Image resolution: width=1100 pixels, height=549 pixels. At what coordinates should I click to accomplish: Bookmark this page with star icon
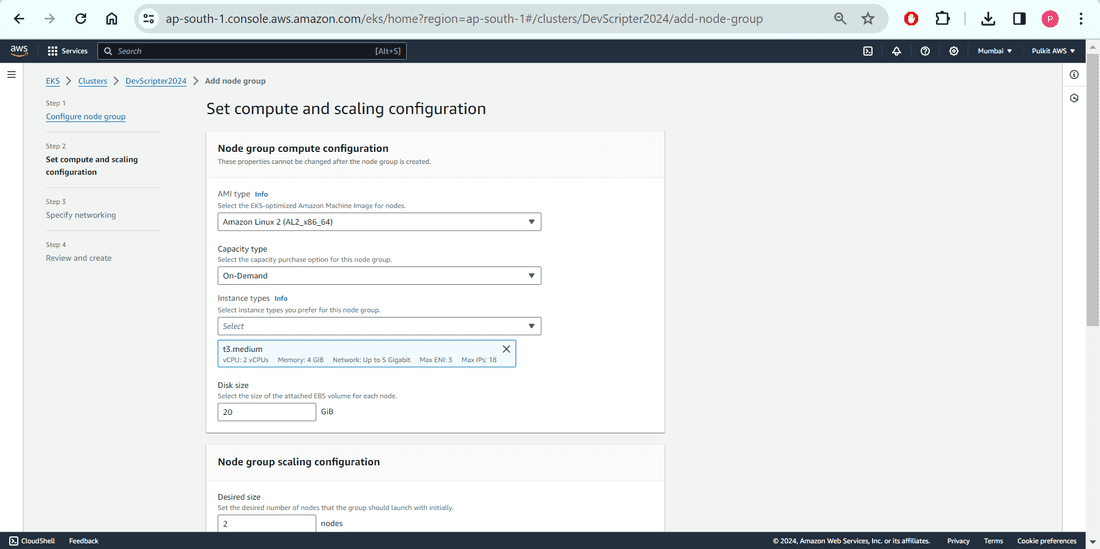(x=868, y=18)
